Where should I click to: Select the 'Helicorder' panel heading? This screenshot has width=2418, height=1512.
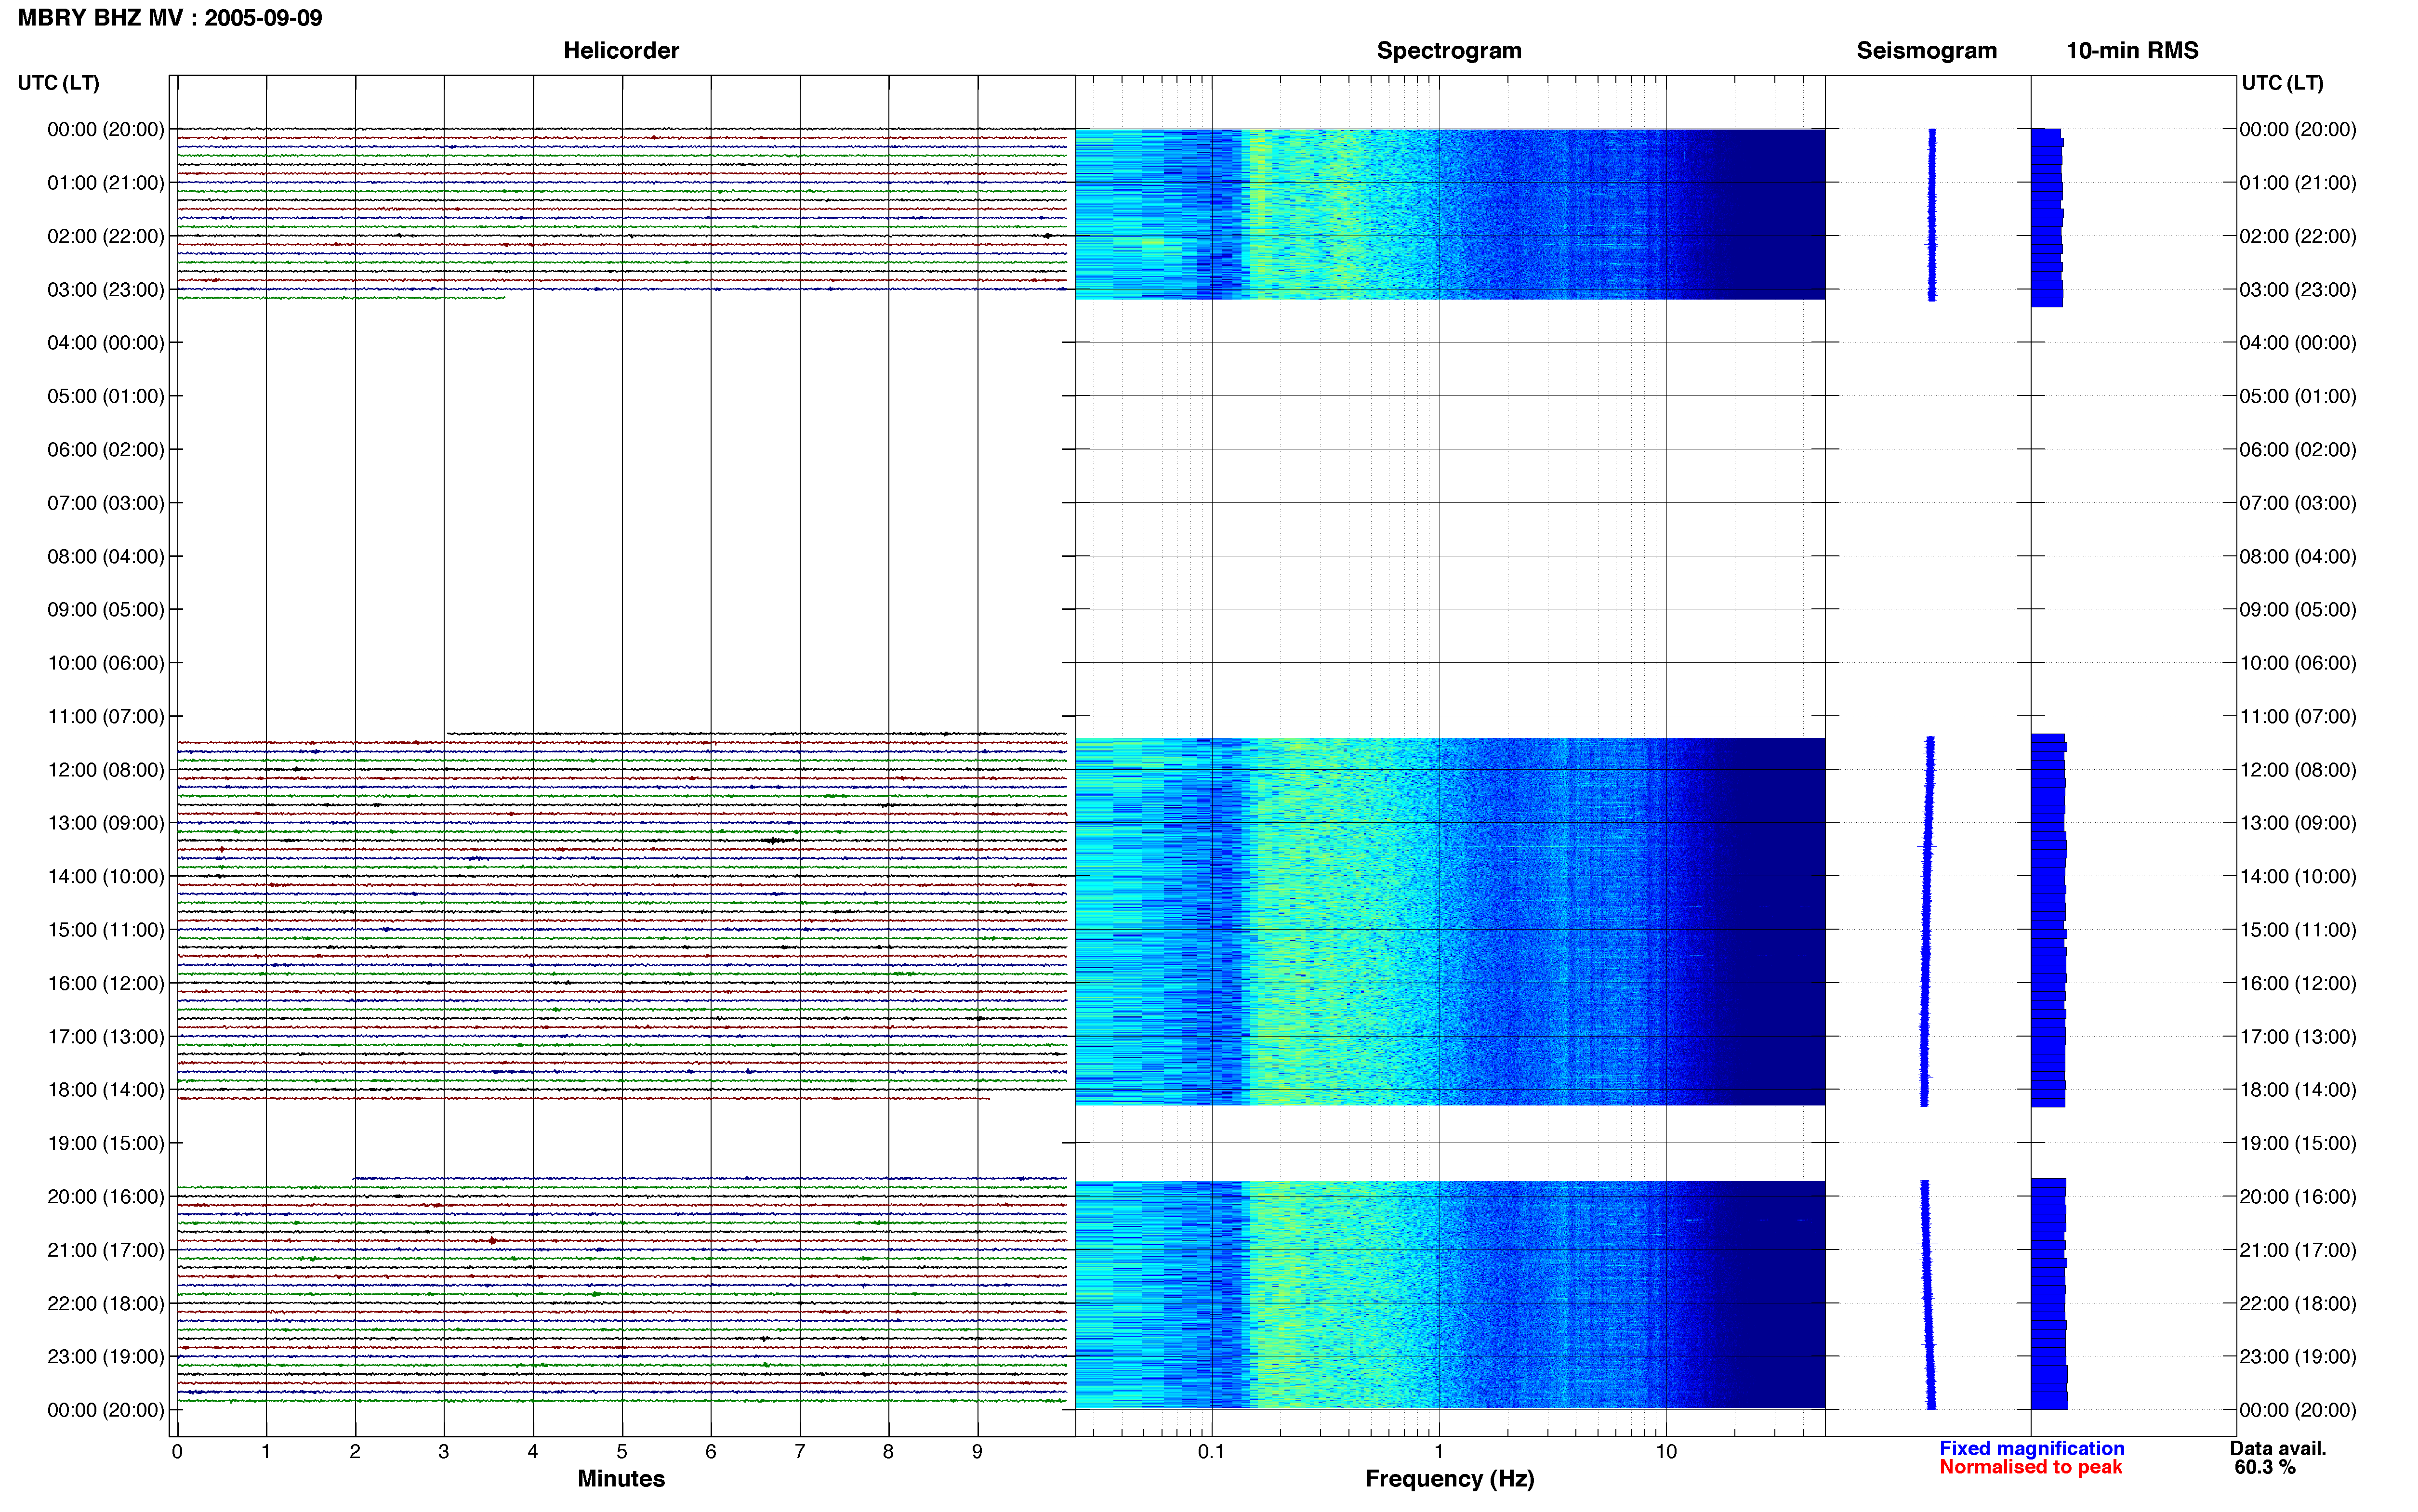tap(621, 51)
